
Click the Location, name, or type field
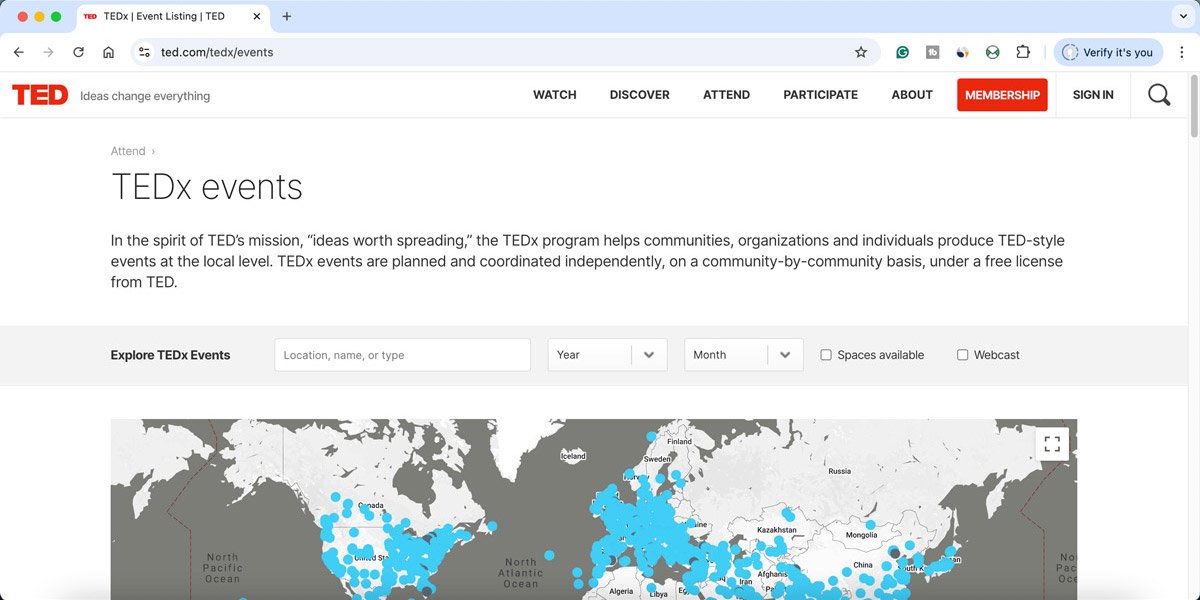point(402,355)
